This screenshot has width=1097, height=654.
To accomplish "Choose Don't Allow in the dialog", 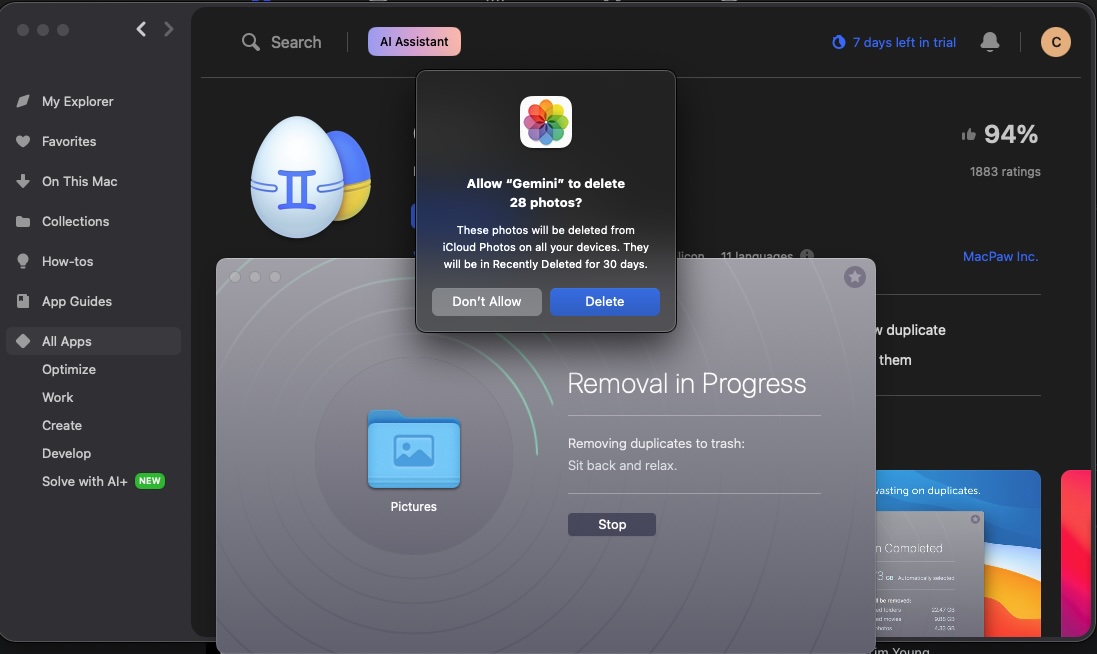I will point(486,301).
